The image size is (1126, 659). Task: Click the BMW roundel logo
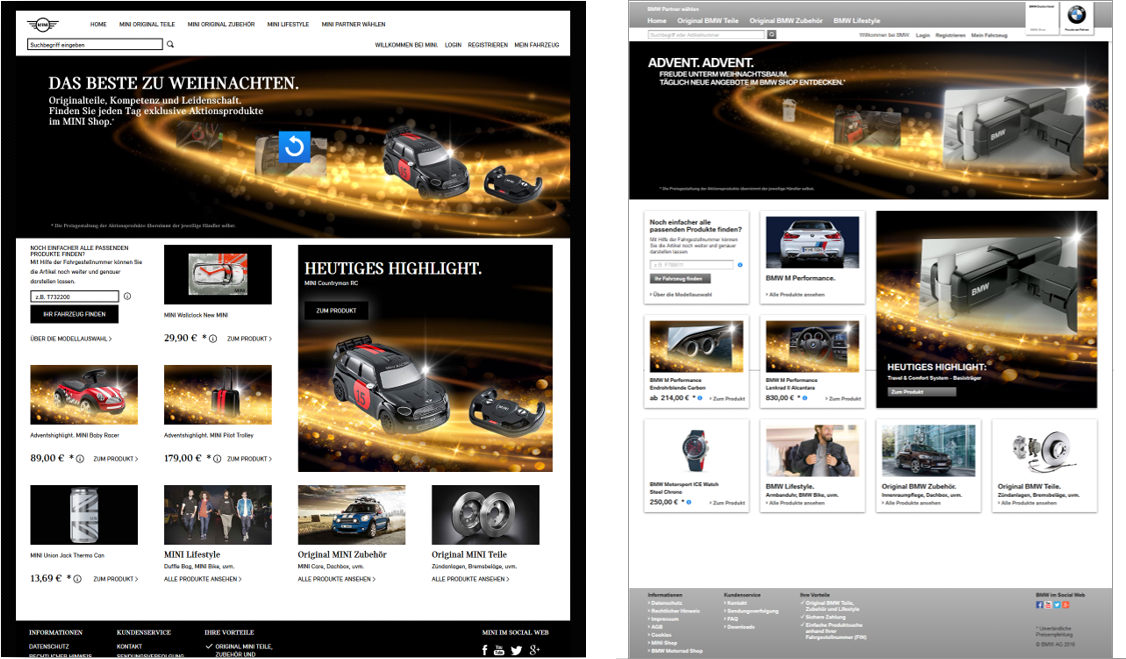(1076, 14)
